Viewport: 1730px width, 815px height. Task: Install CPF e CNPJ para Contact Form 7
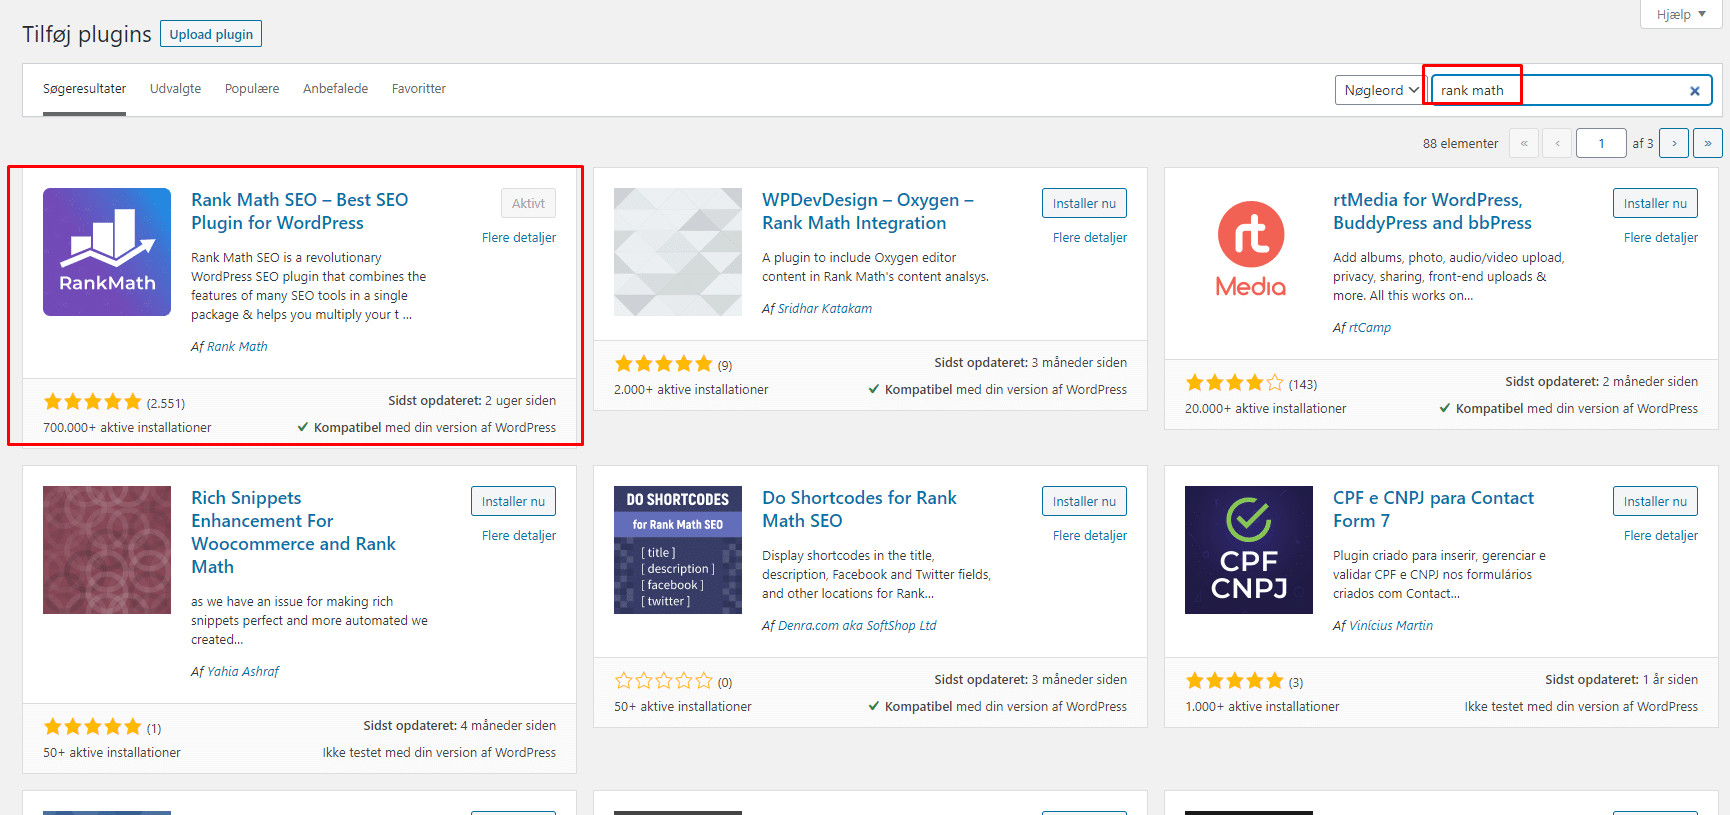point(1655,501)
